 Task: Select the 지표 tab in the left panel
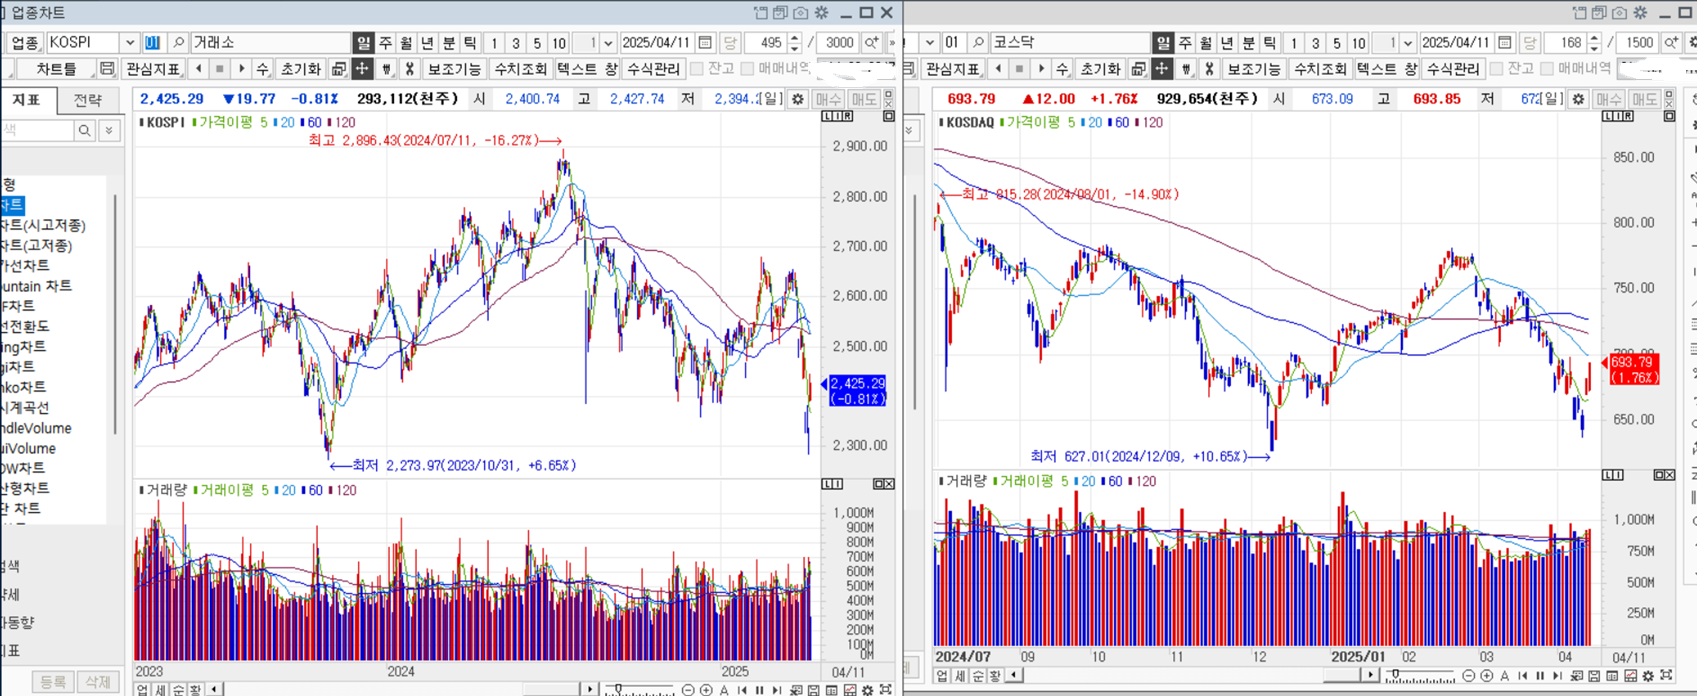point(27,100)
